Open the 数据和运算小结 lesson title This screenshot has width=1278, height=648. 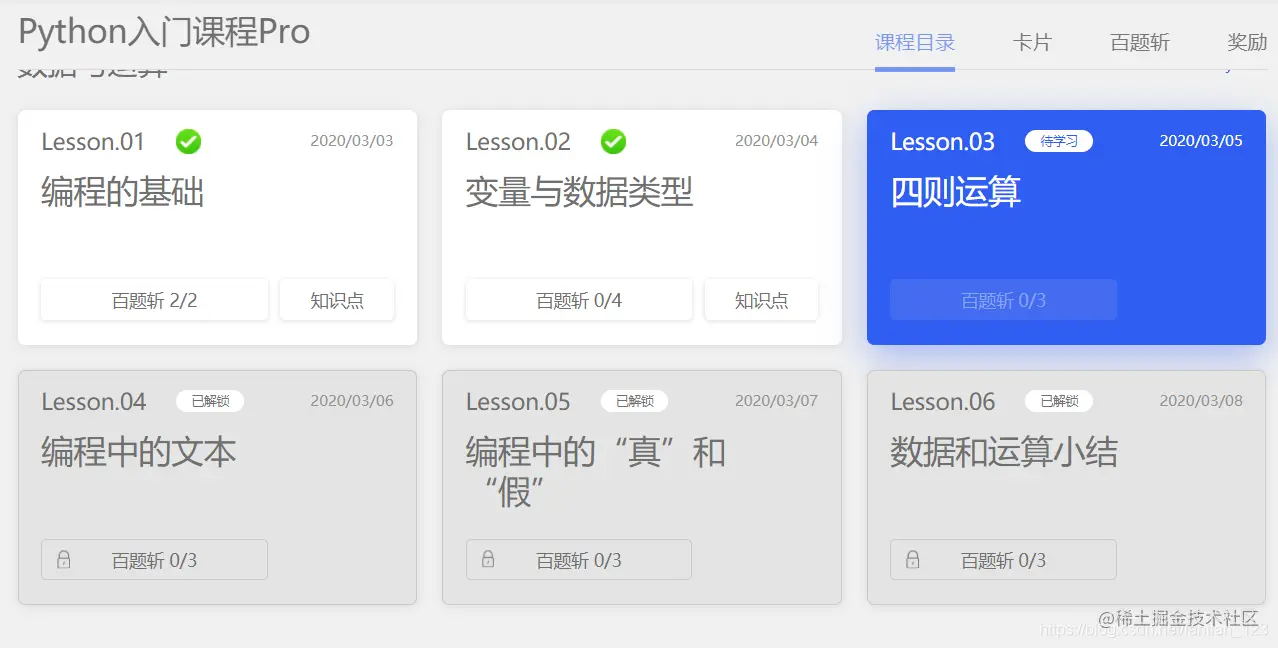click(x=1003, y=452)
